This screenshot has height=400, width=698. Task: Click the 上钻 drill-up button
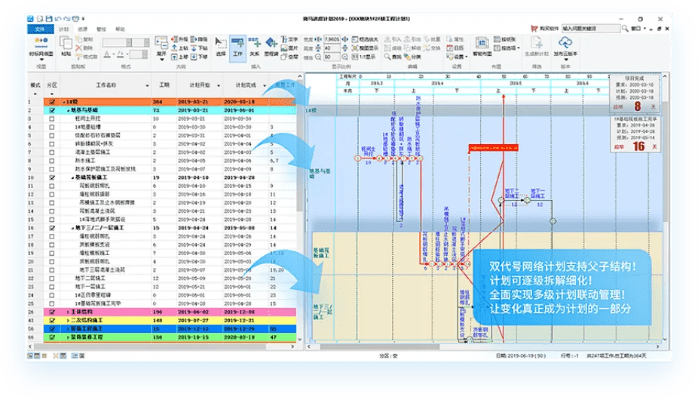pyautogui.click(x=180, y=48)
